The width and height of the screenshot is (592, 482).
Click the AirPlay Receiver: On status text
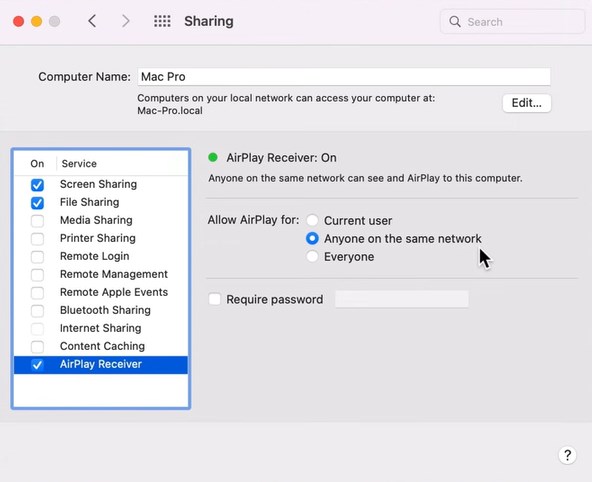tap(281, 158)
